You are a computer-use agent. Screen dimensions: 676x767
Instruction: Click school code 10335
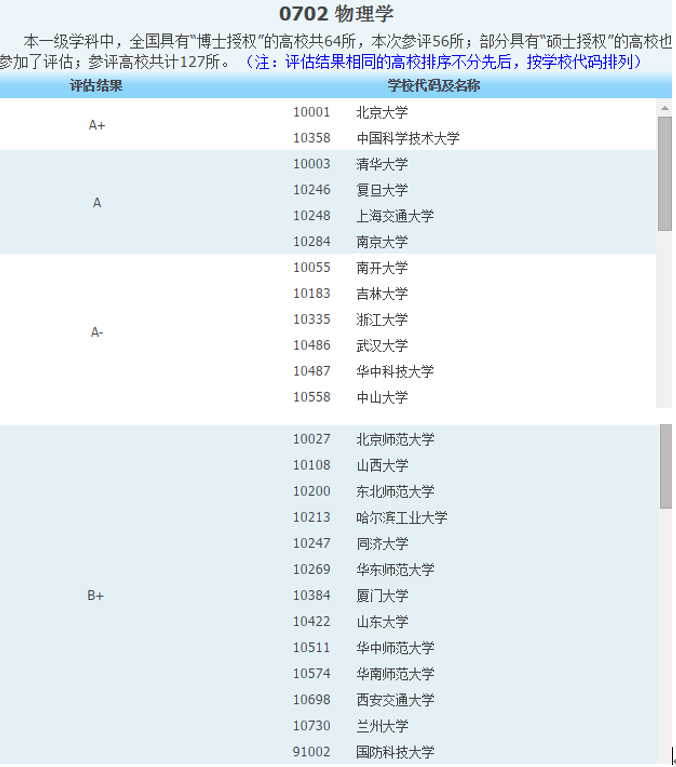(312, 319)
